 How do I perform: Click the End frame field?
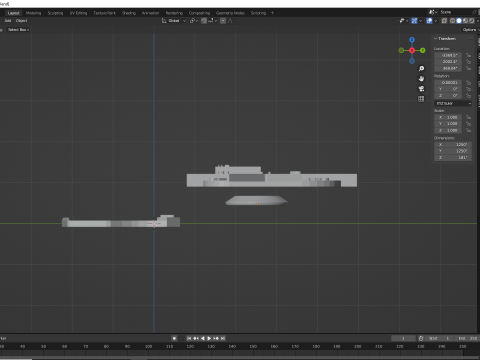click(466, 338)
